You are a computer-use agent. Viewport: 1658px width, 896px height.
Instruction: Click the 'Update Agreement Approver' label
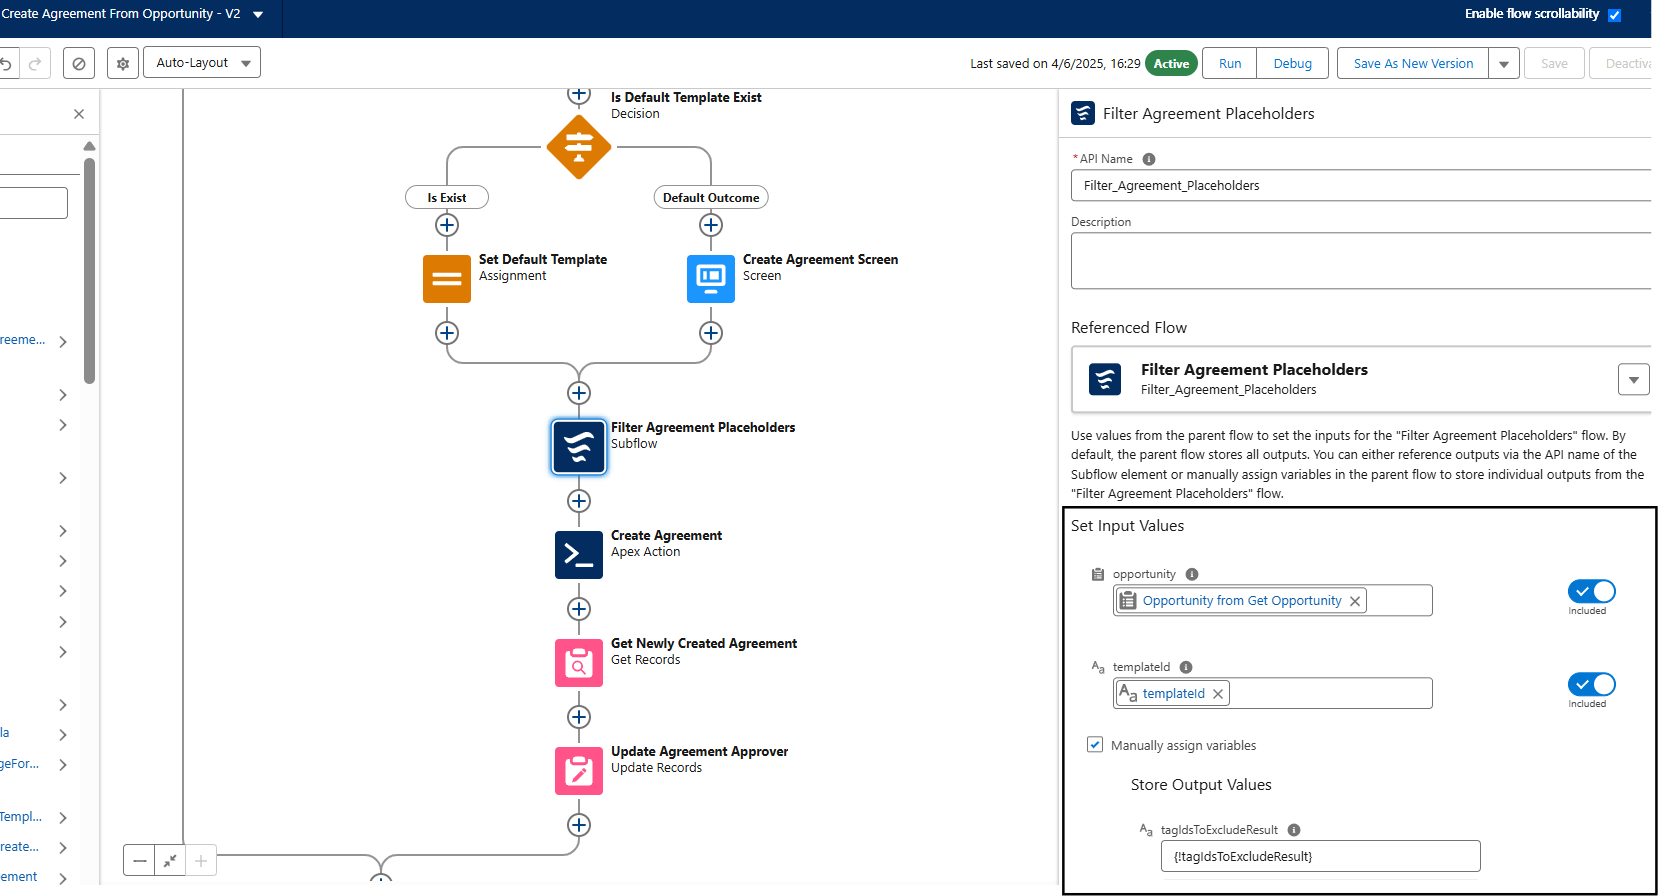click(699, 751)
